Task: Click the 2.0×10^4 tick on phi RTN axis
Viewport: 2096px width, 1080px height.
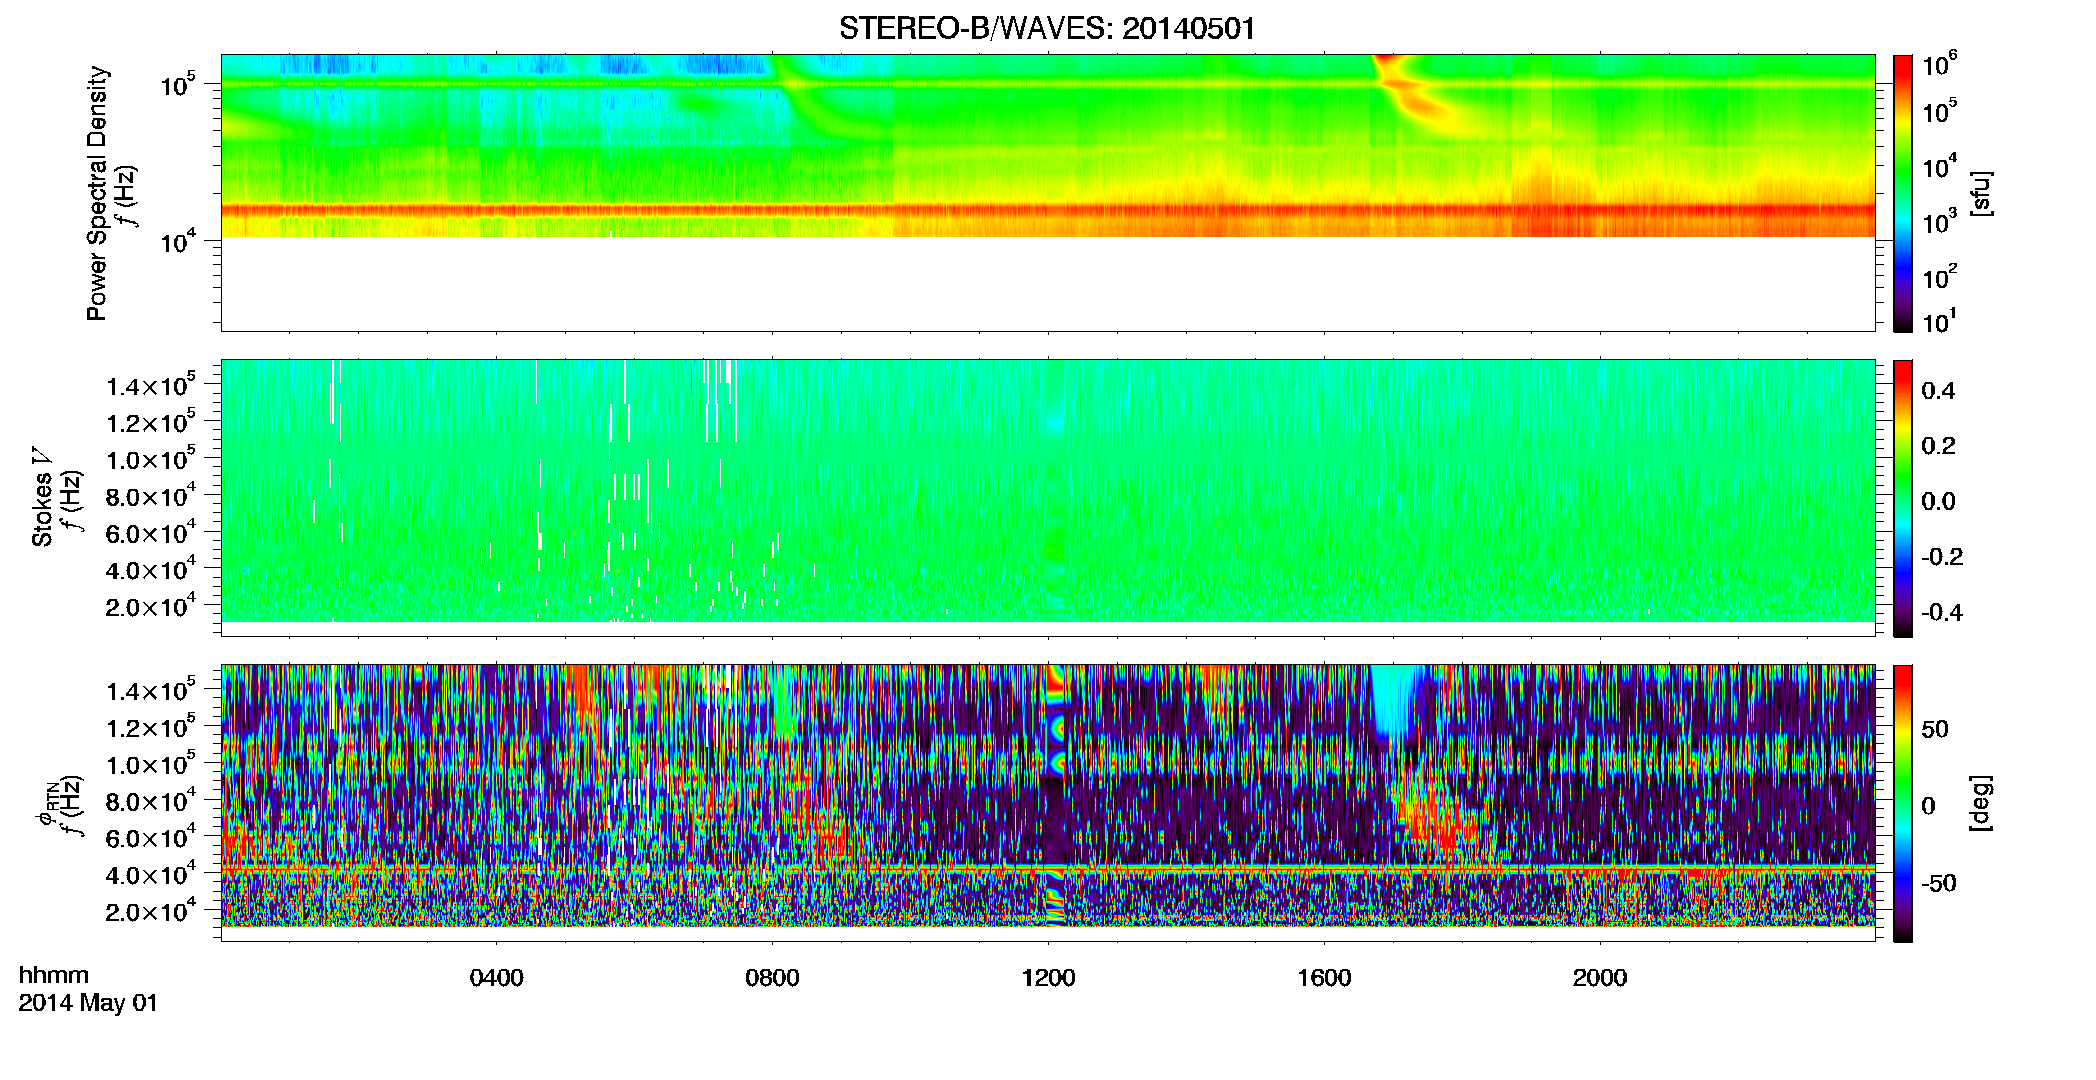Action: pos(151,910)
